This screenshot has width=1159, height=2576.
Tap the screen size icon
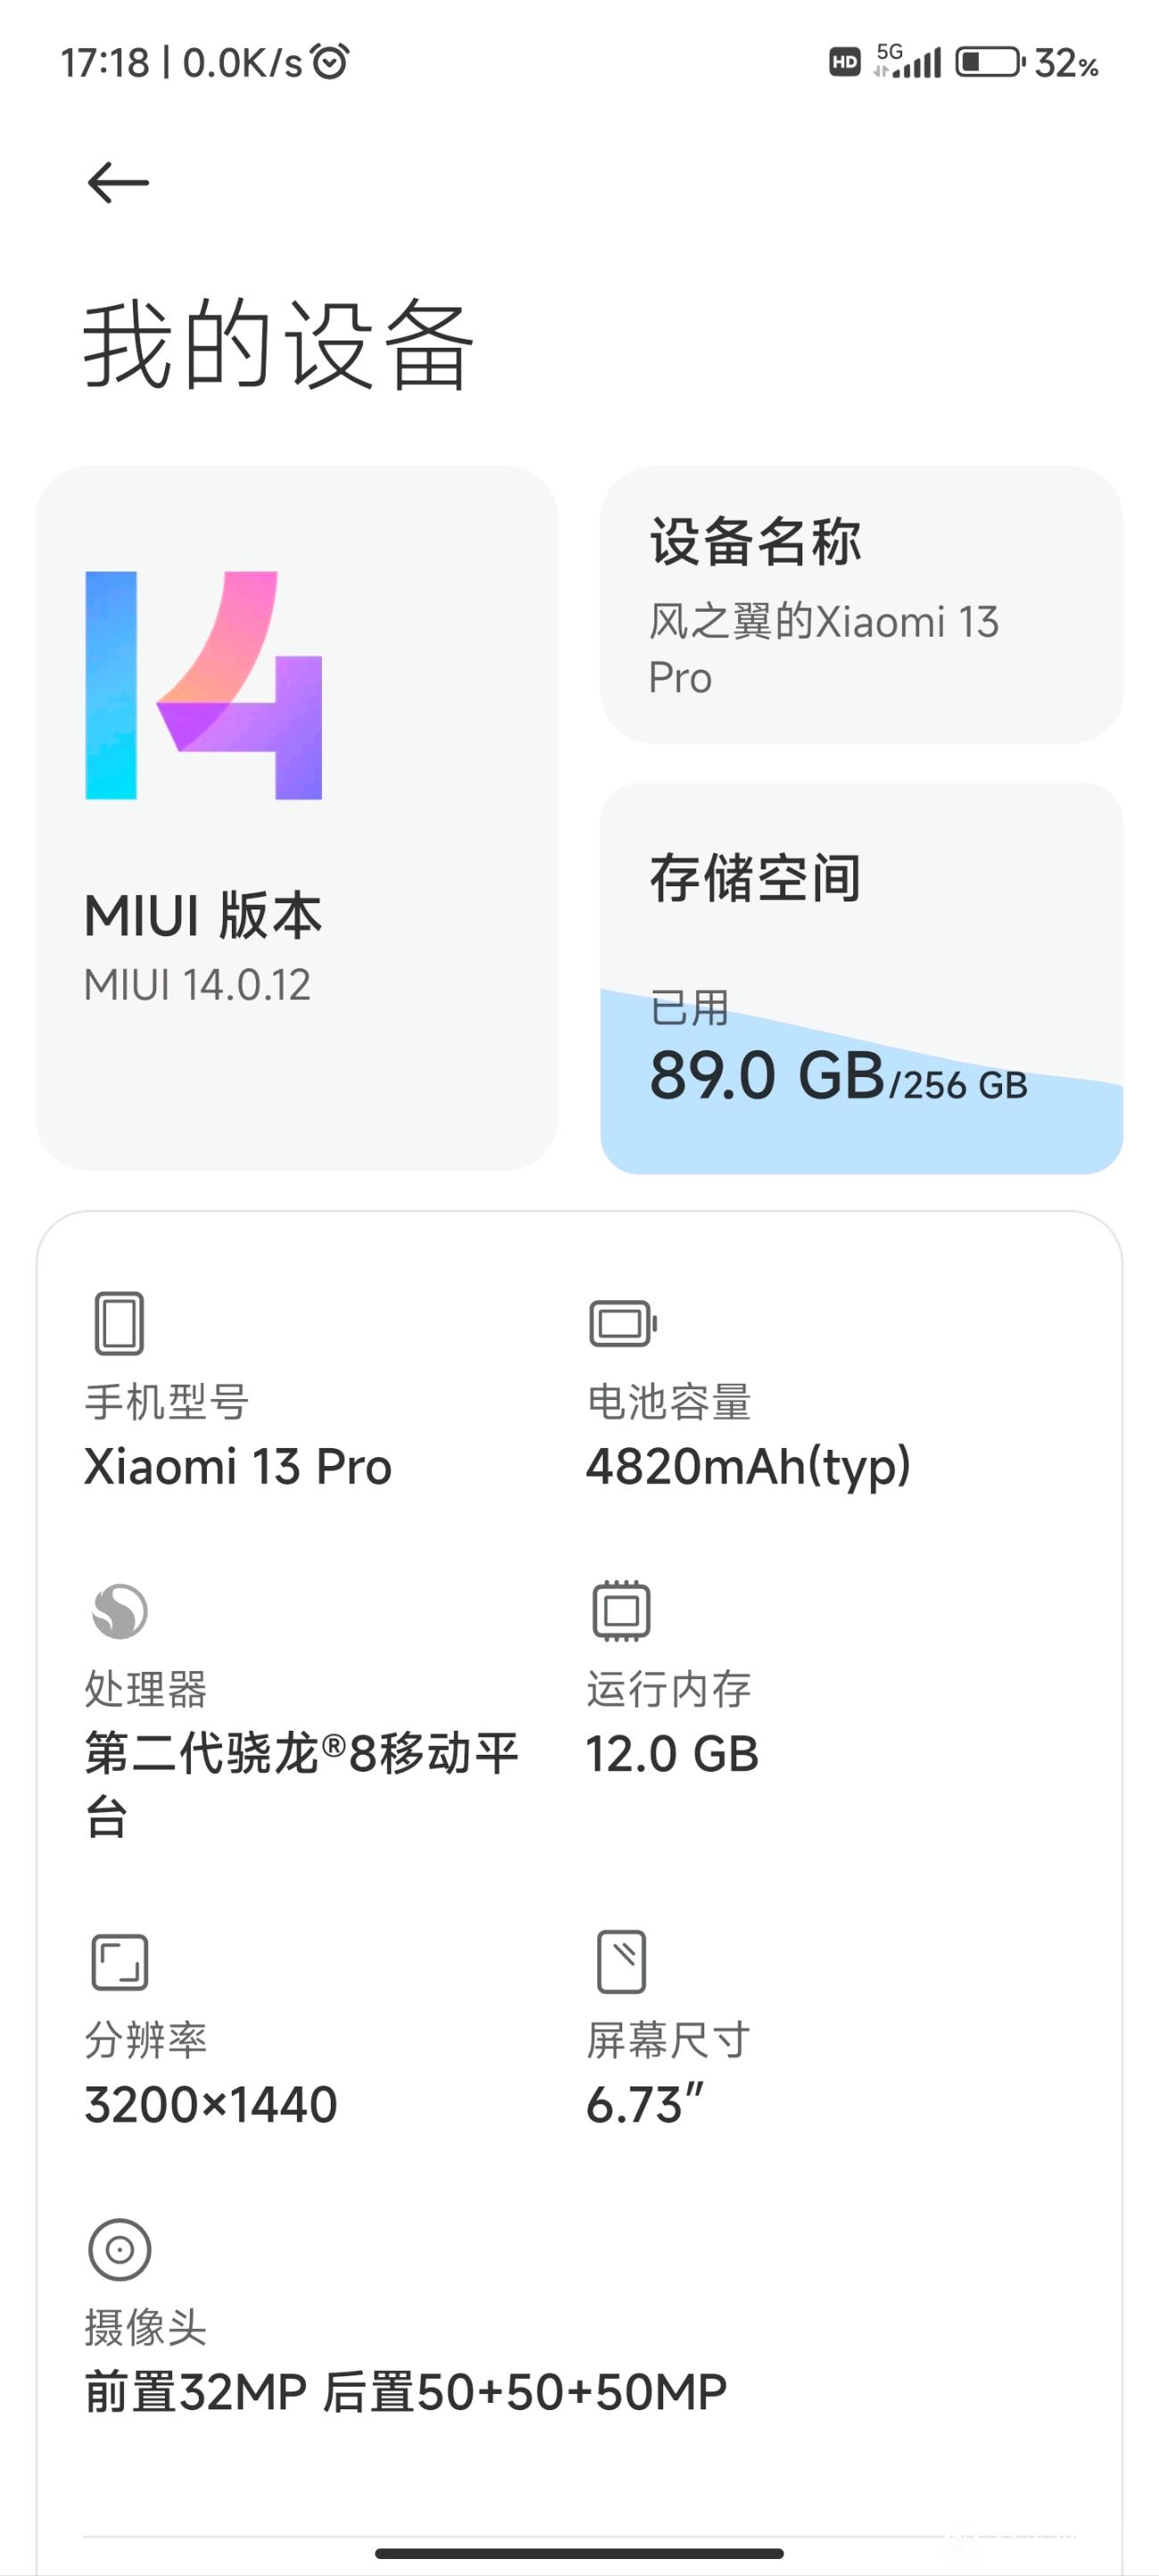pyautogui.click(x=621, y=1961)
